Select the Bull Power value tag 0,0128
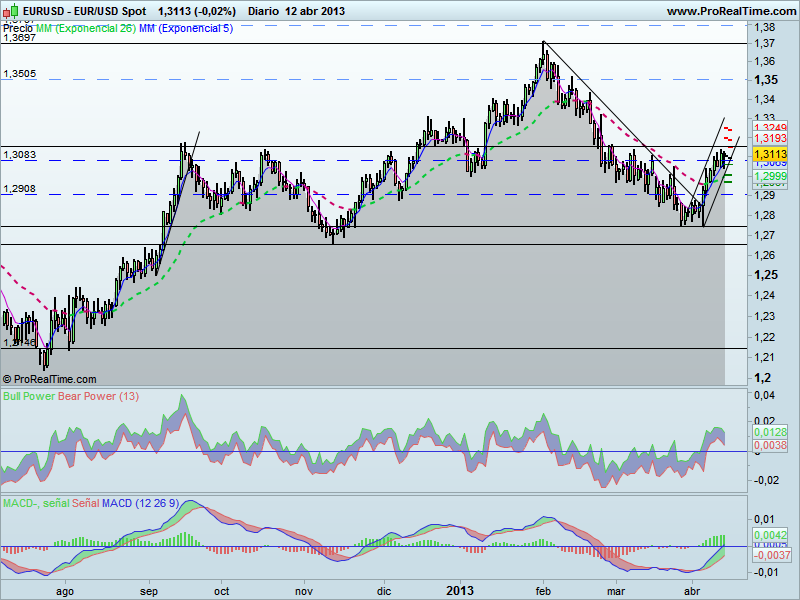The width and height of the screenshot is (800, 600). [x=770, y=433]
